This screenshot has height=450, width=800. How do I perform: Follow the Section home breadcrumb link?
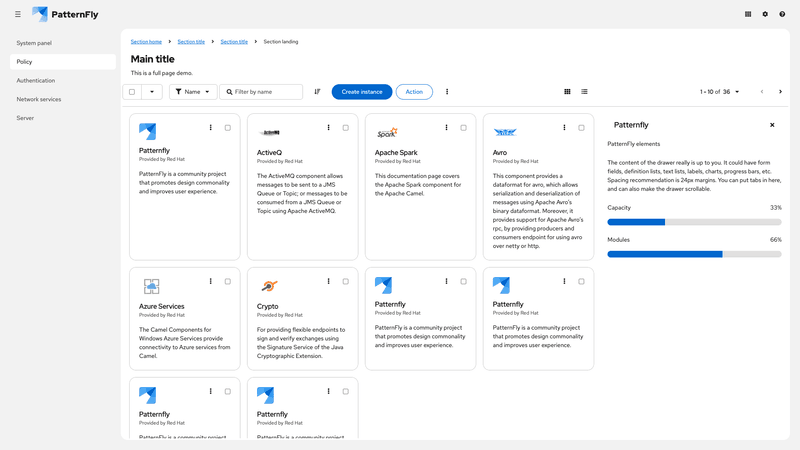point(146,42)
